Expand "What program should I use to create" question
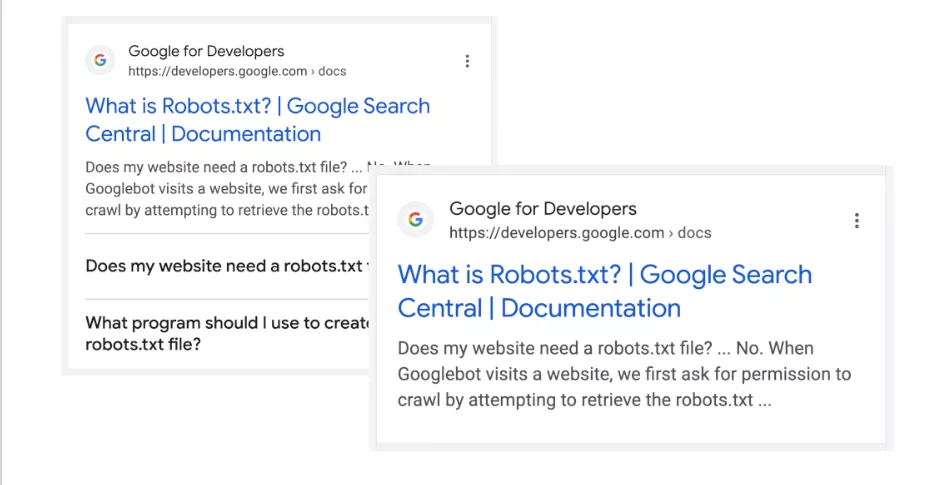 227,333
